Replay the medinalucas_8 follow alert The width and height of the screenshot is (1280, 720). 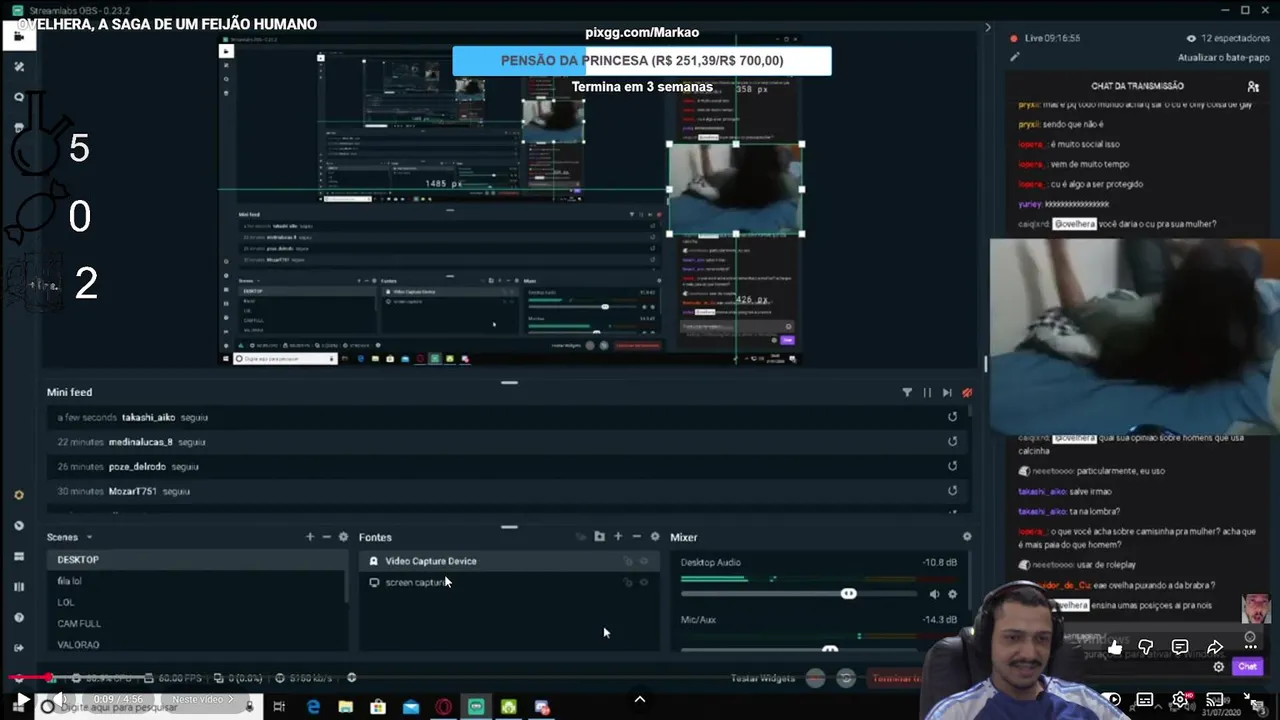click(x=952, y=441)
